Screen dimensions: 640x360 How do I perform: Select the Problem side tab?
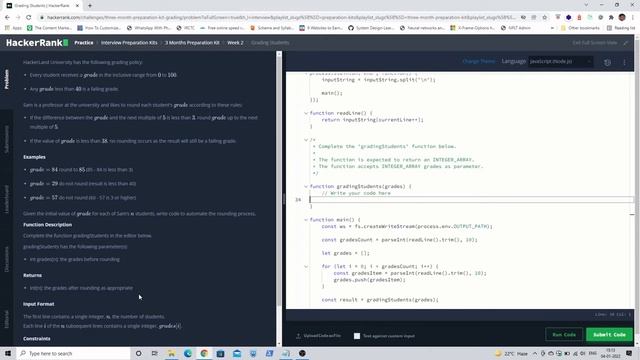[6, 79]
